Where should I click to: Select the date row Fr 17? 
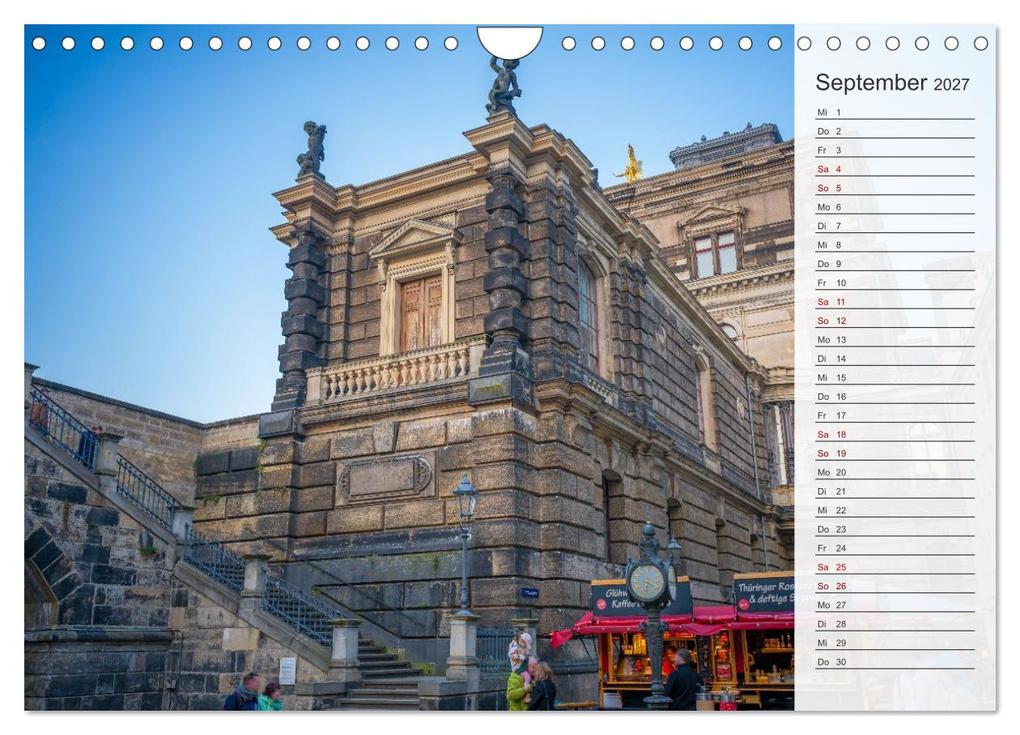(x=894, y=415)
